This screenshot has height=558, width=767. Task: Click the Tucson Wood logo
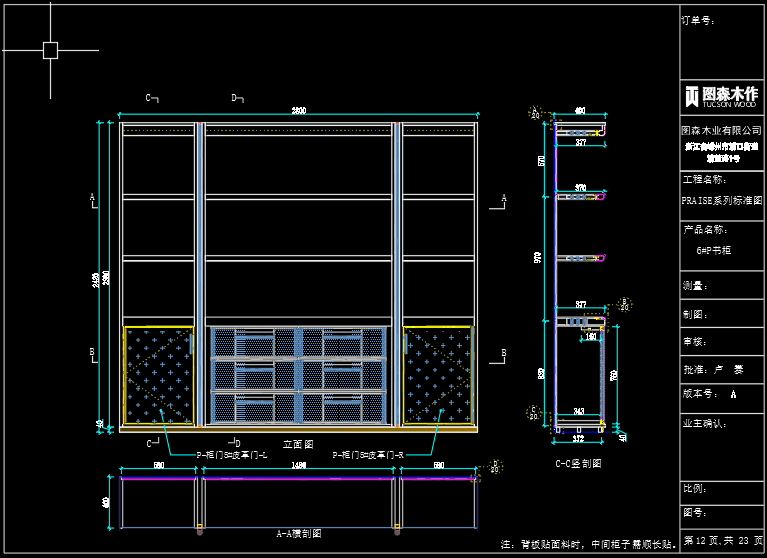721,96
